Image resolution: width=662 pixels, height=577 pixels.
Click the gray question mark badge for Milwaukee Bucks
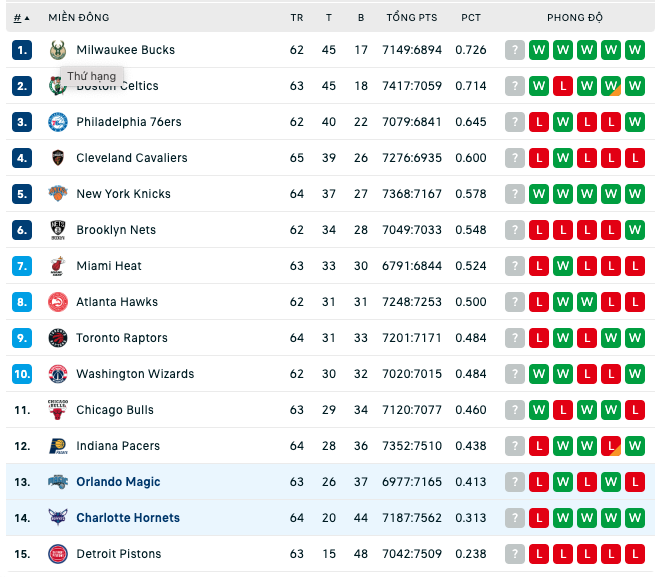515,50
